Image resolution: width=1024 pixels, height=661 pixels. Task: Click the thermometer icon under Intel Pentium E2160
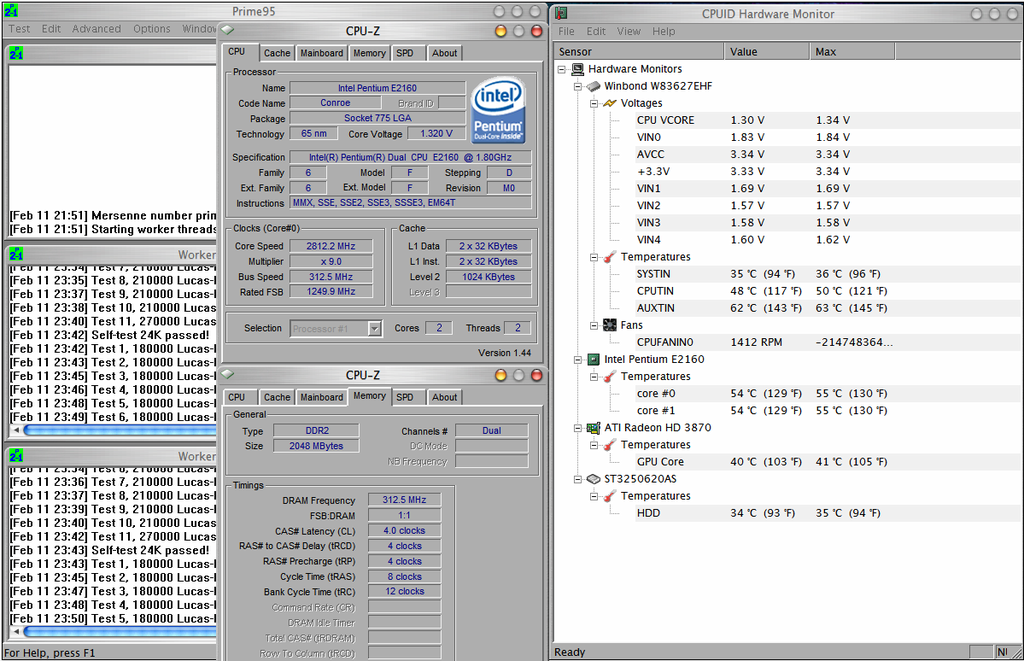pos(609,377)
